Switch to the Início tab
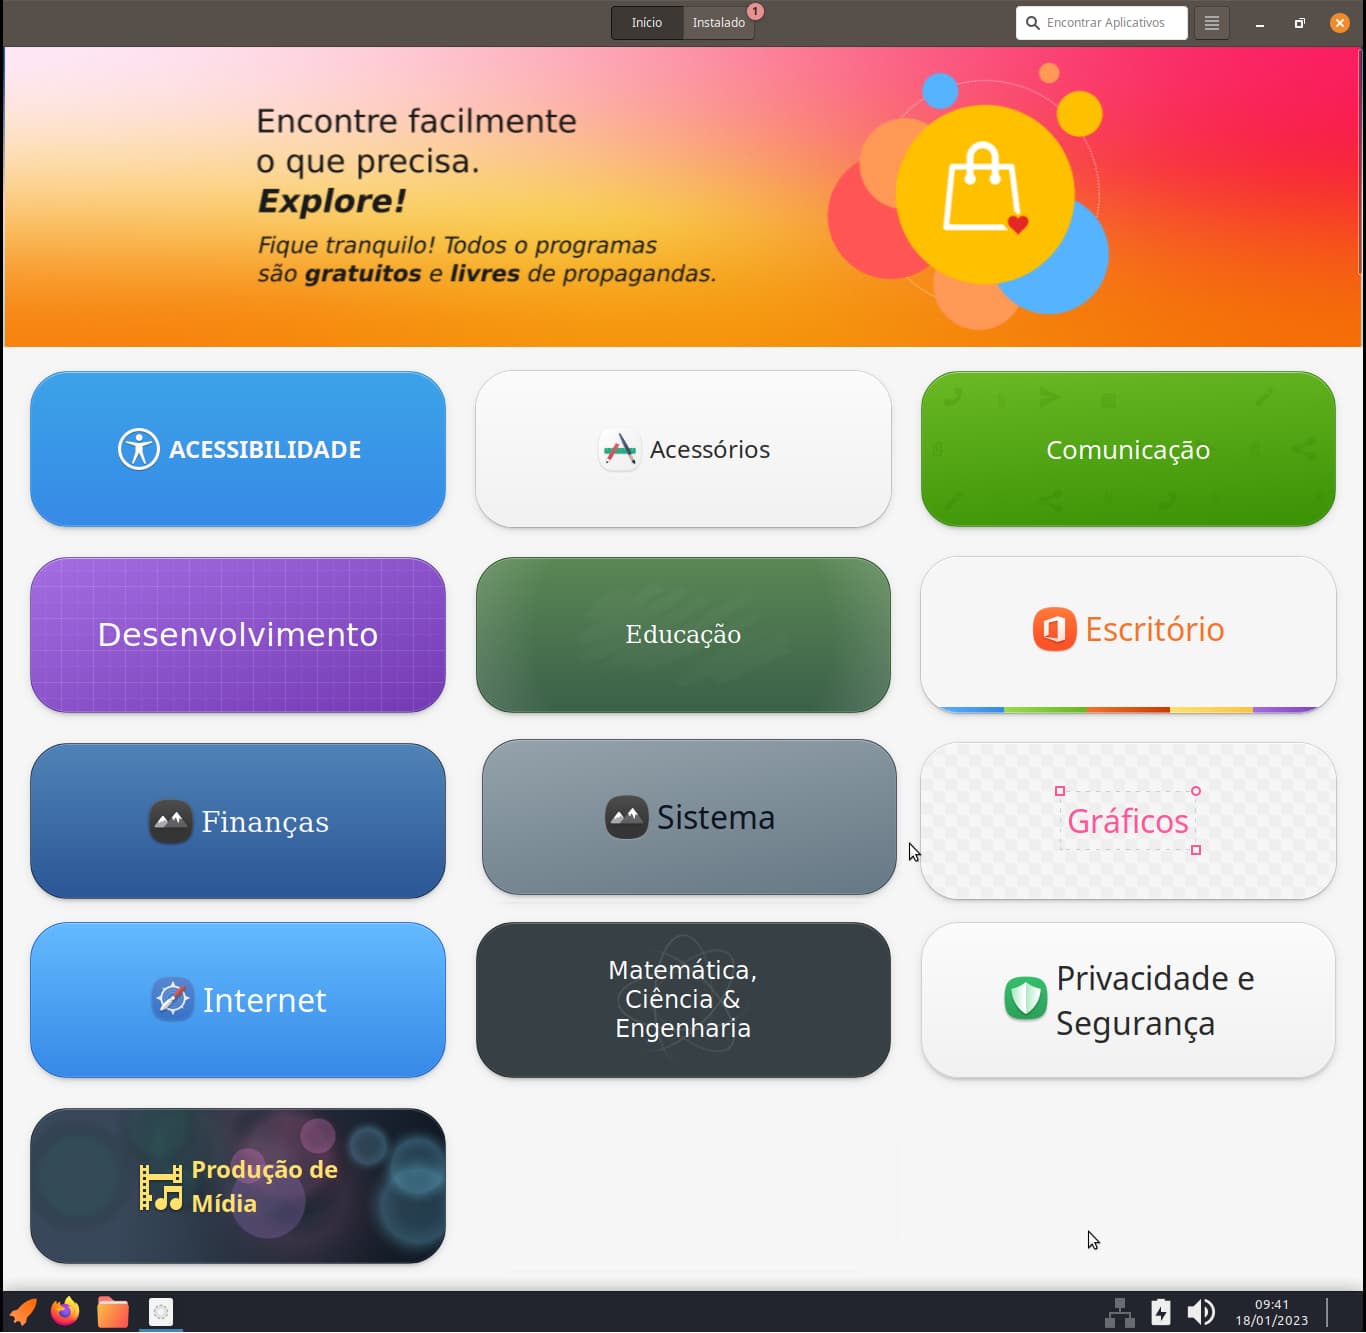The image size is (1366, 1333). point(647,22)
